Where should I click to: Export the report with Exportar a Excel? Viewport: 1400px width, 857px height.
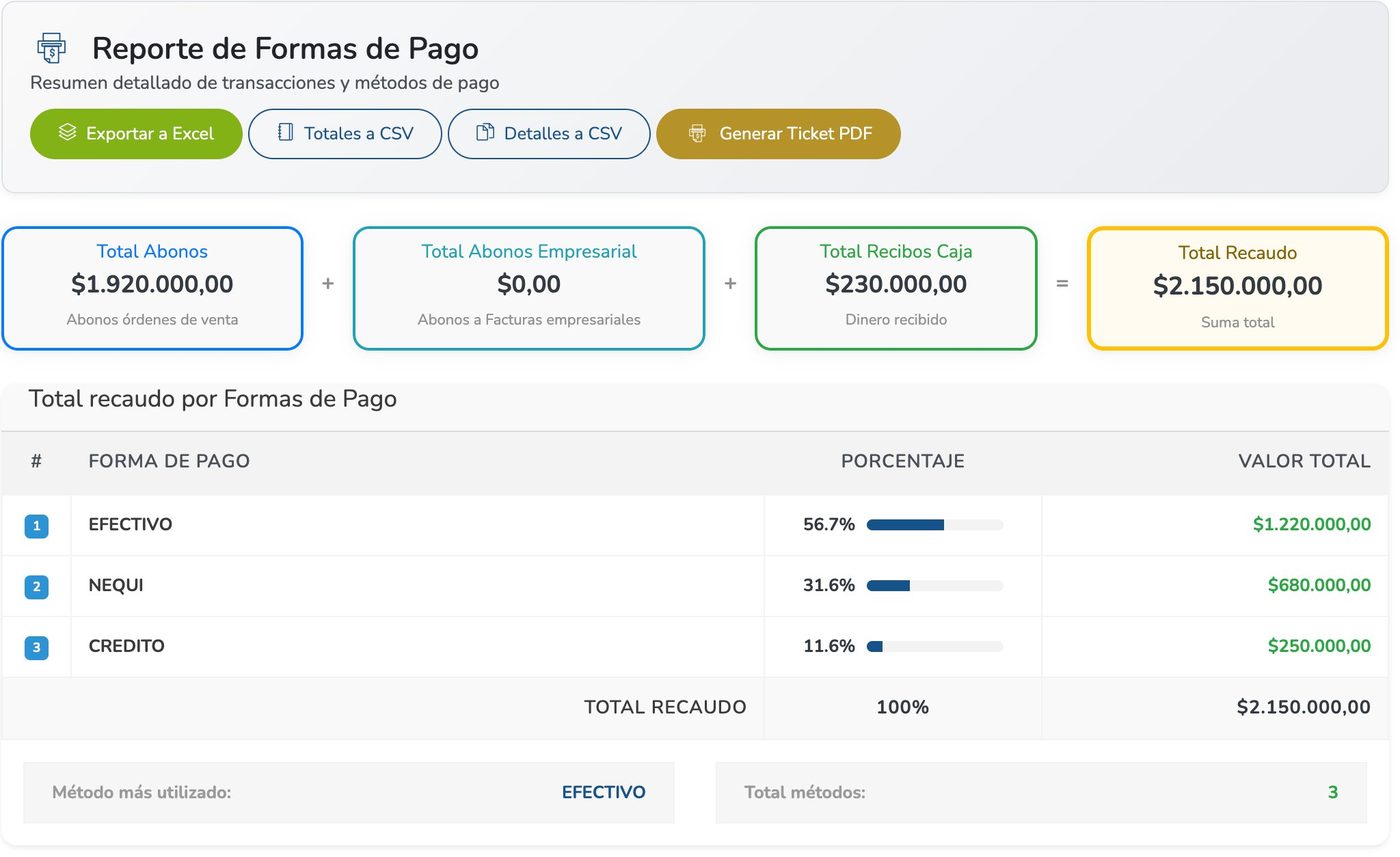[x=136, y=134]
